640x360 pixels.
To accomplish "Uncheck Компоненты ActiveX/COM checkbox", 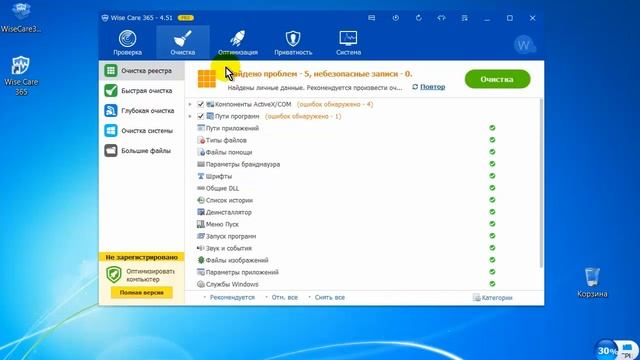I will click(x=200, y=104).
